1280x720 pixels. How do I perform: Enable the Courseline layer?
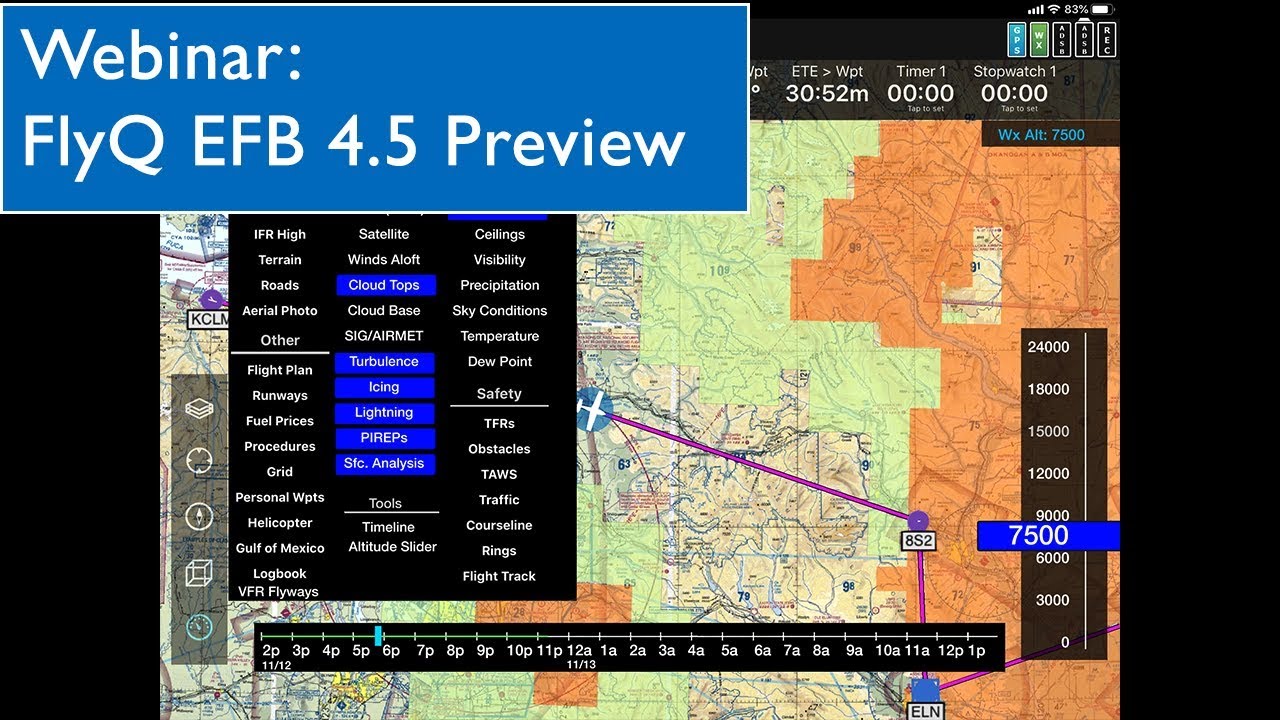499,525
